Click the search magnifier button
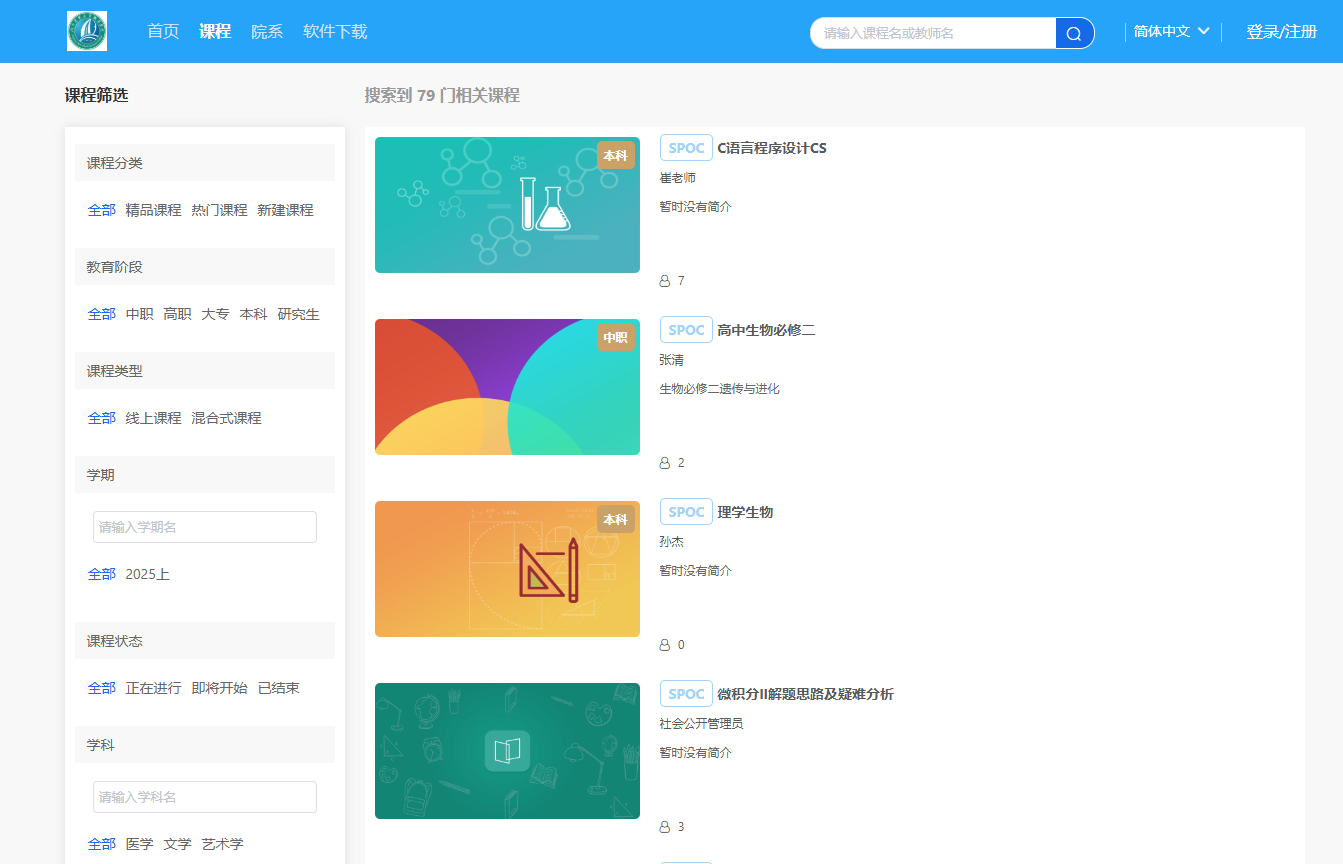 tap(1074, 33)
